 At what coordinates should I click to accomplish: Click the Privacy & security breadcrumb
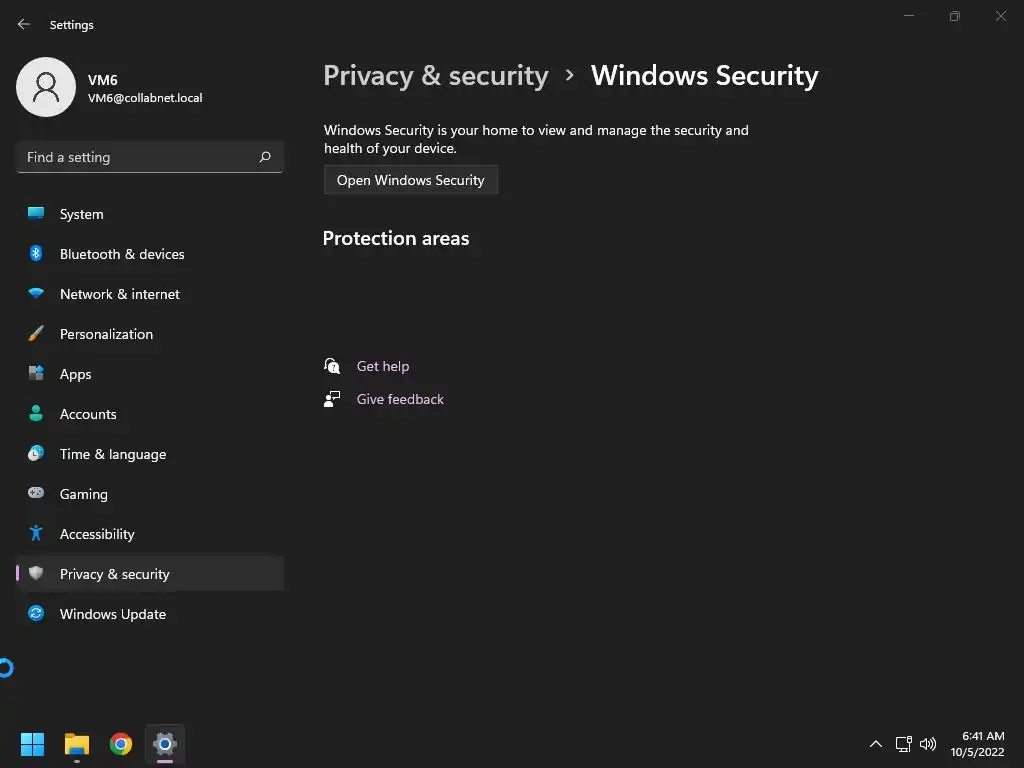[x=435, y=76]
